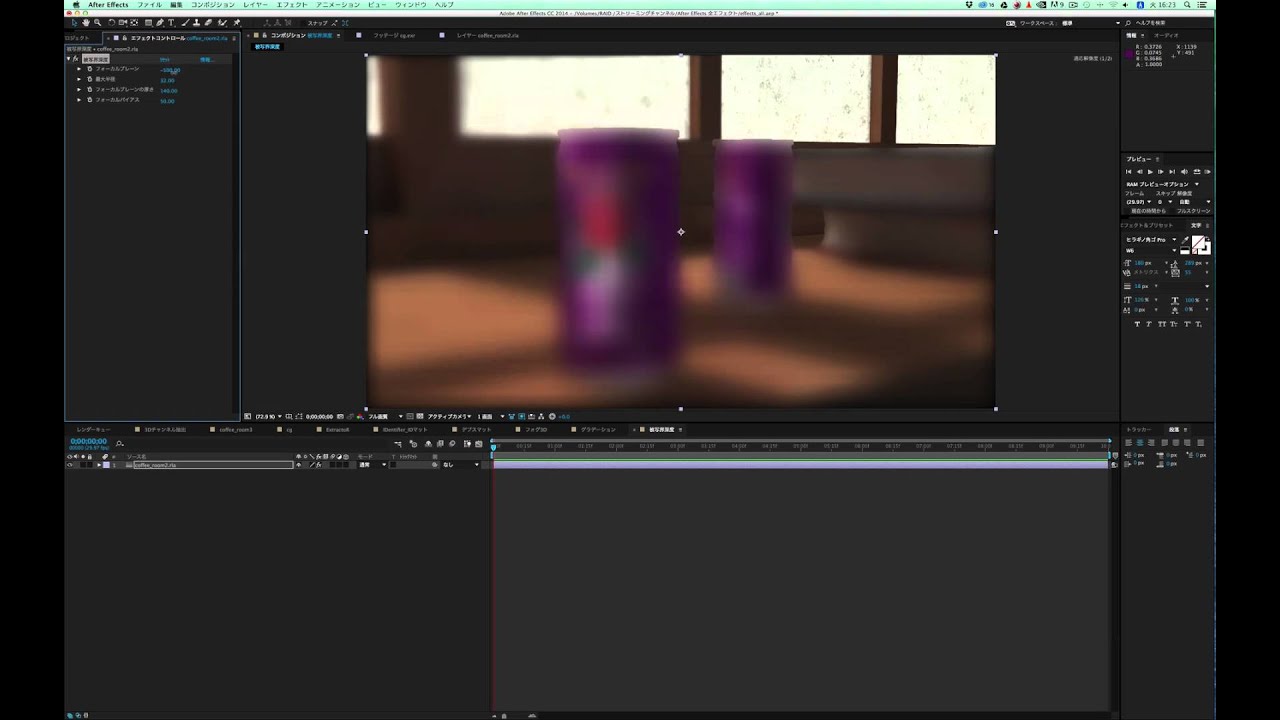1280x720 pixels.
Task: Open the コンポジション menu
Action: pos(212,5)
